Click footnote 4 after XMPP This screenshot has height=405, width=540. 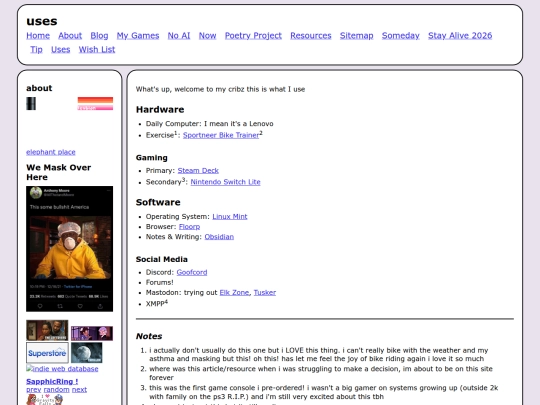[166, 302]
